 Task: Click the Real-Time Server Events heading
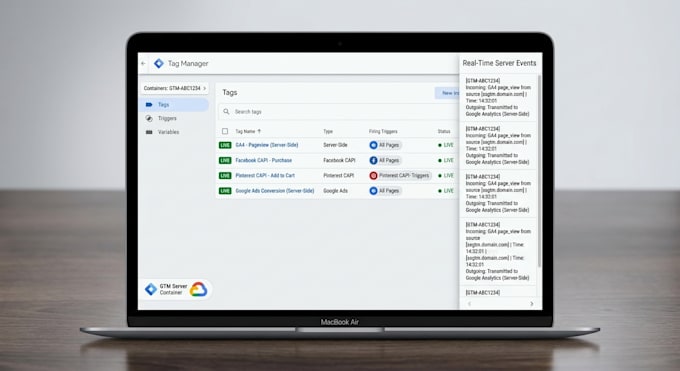499,63
